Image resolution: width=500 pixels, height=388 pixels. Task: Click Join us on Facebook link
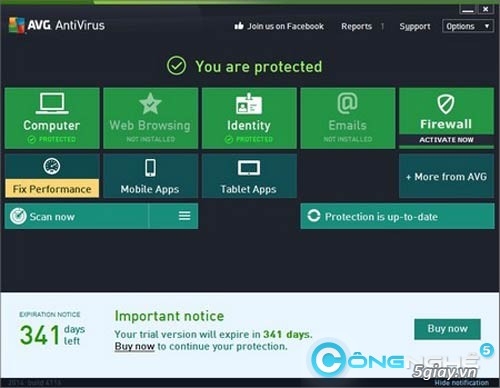point(285,26)
